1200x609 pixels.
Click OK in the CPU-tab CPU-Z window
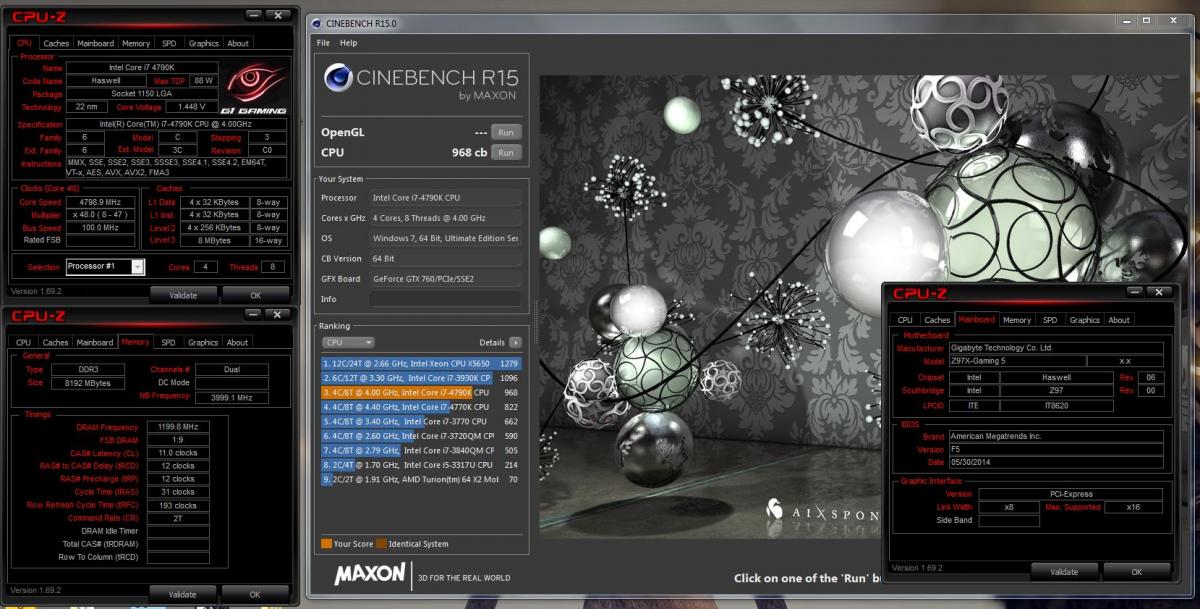[x=255, y=295]
